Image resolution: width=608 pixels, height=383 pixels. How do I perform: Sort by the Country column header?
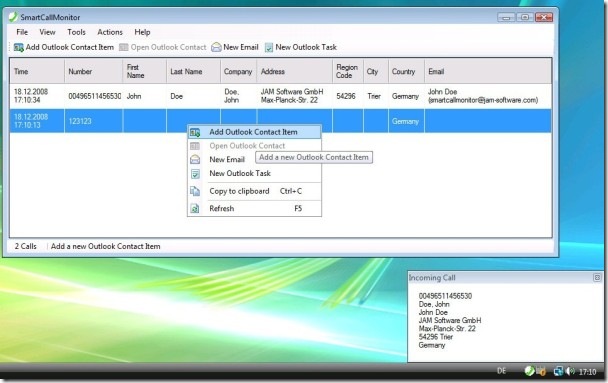point(406,71)
